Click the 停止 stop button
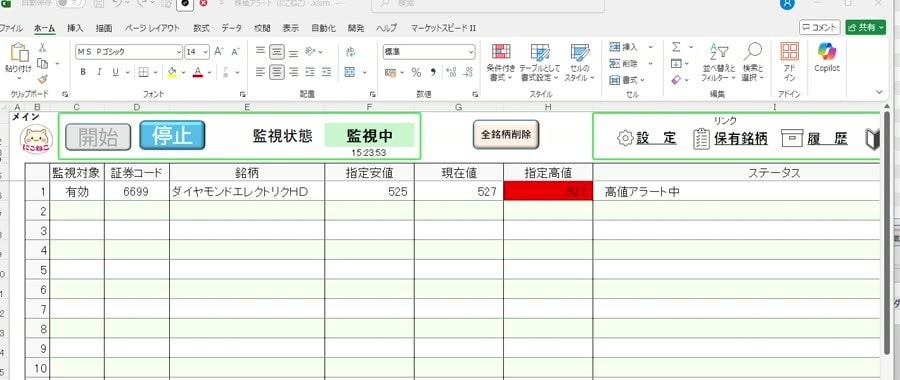Image resolution: width=900 pixels, height=380 pixels. pos(172,135)
